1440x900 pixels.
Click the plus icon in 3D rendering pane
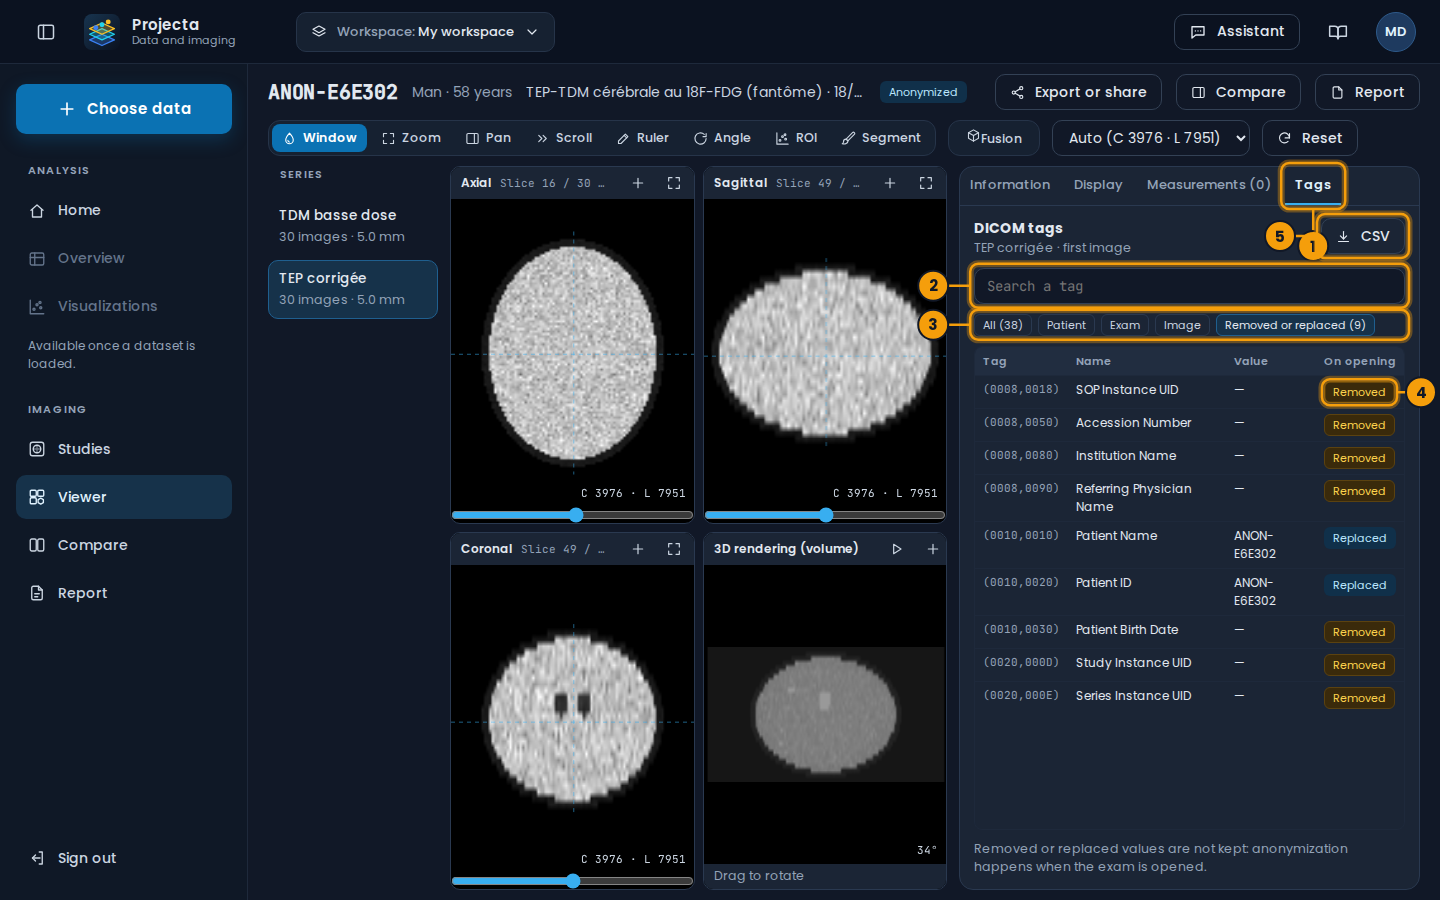pyautogui.click(x=933, y=549)
